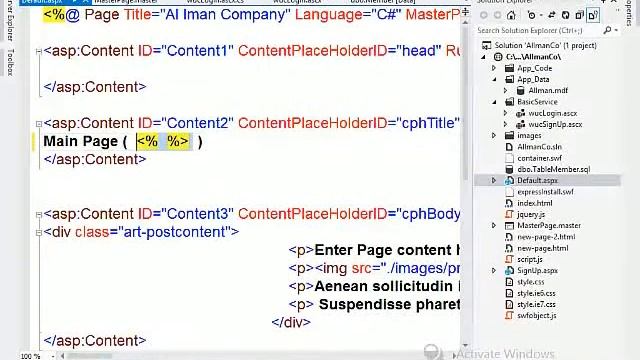The height and width of the screenshot is (360, 640).
Task: Select style.ie6.css in Solution Explorer
Action: (x=536, y=293)
